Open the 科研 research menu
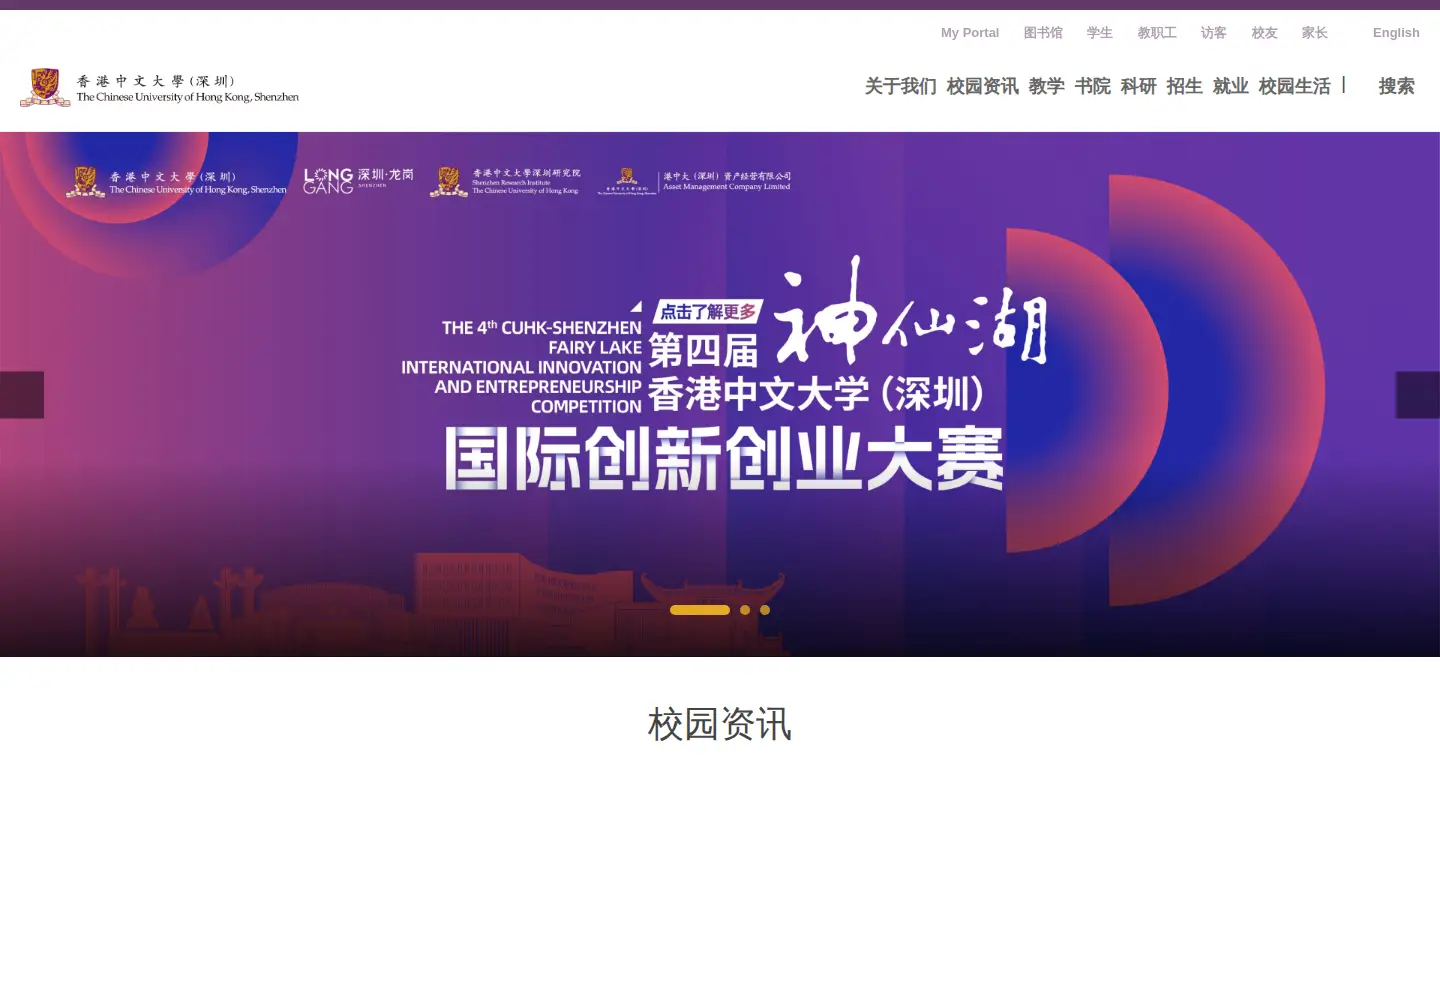This screenshot has height=1000, width=1440. tap(1139, 87)
